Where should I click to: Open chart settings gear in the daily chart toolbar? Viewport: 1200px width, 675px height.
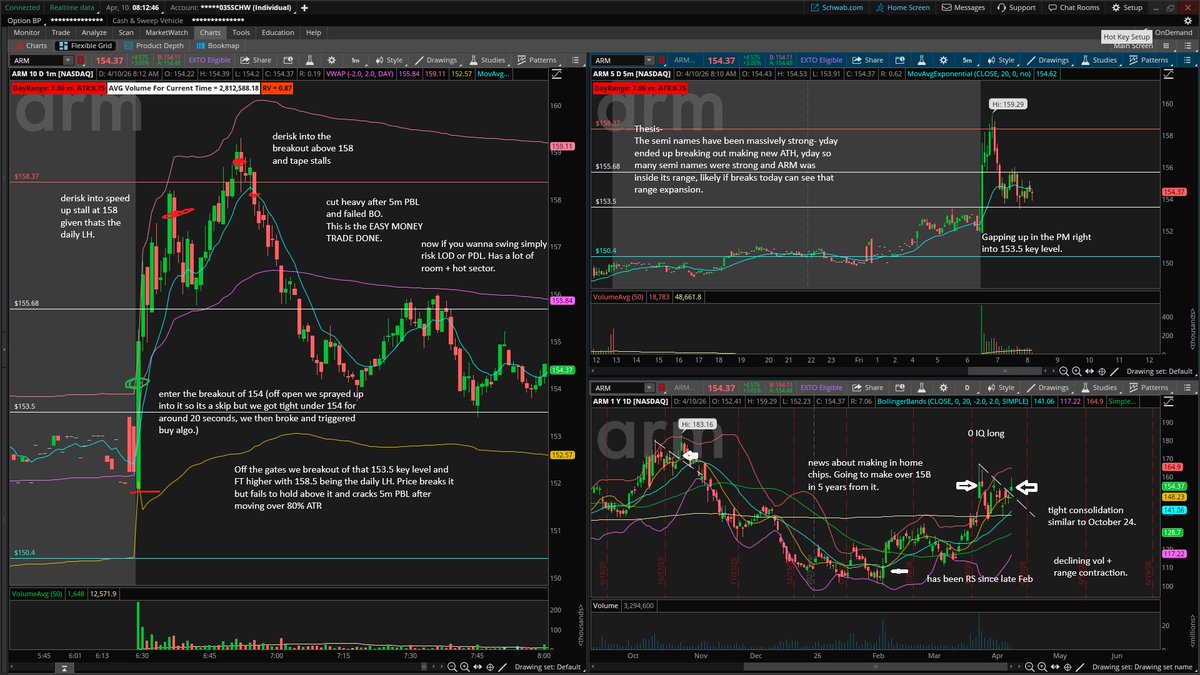(x=943, y=388)
